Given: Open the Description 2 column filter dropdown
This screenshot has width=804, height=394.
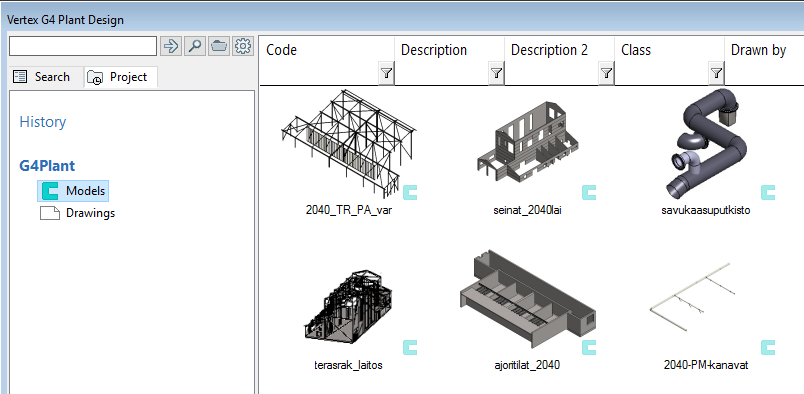Looking at the screenshot, I should (607, 74).
